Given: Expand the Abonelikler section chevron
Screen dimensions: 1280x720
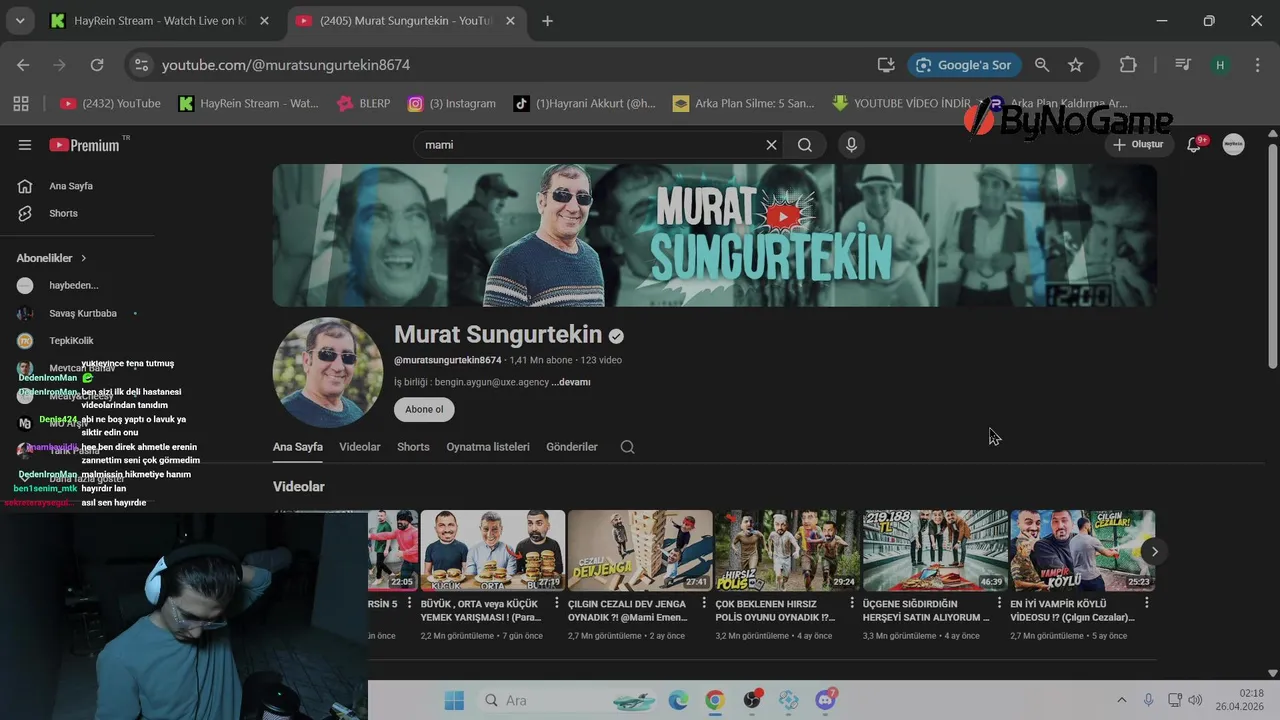Looking at the screenshot, I should 84,258.
